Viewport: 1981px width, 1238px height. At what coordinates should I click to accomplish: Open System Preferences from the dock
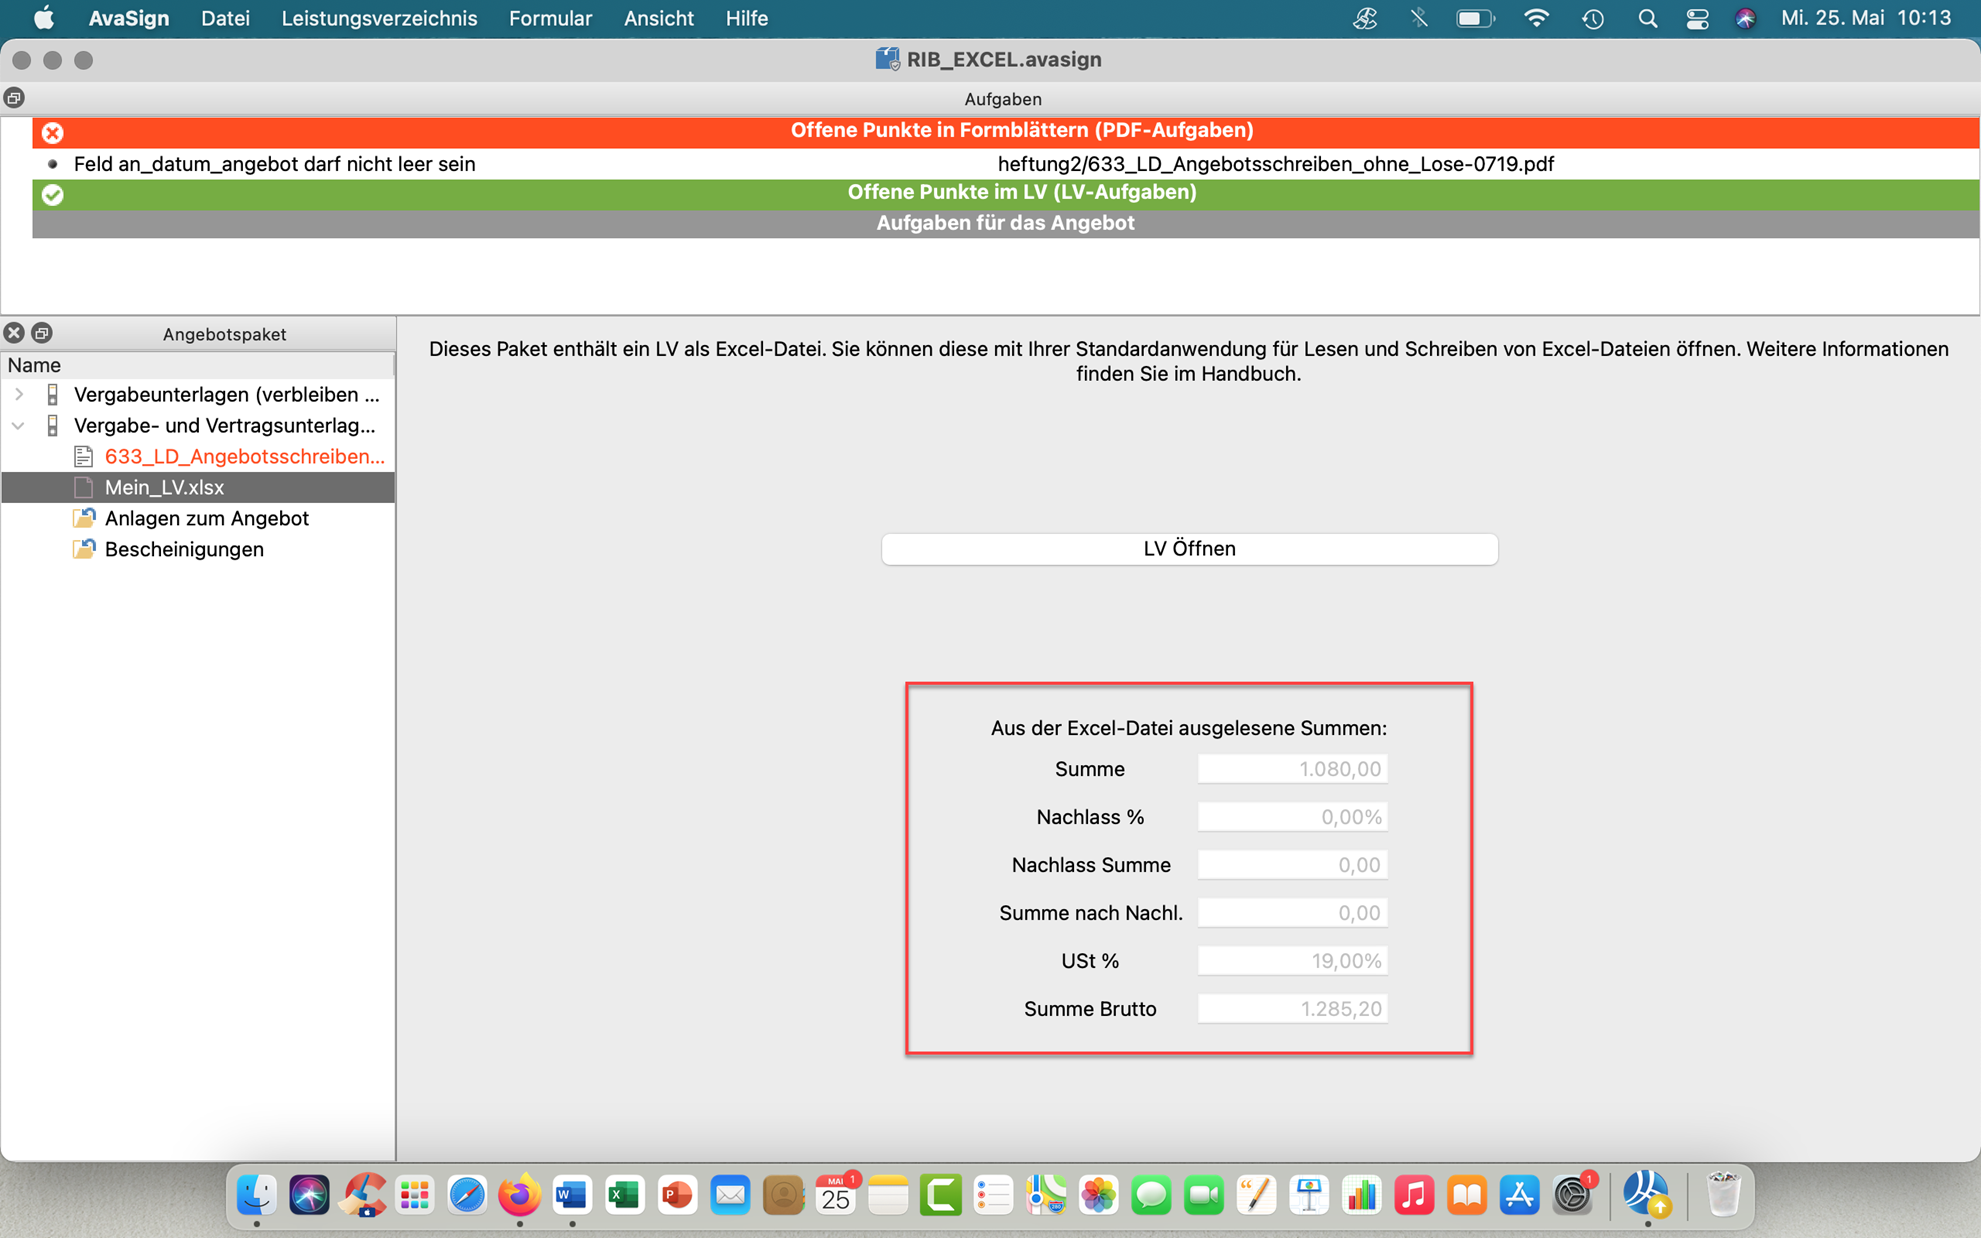click(x=1572, y=1195)
